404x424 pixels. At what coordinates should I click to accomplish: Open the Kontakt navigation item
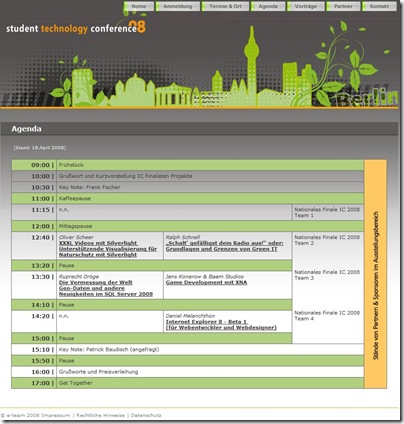point(379,6)
